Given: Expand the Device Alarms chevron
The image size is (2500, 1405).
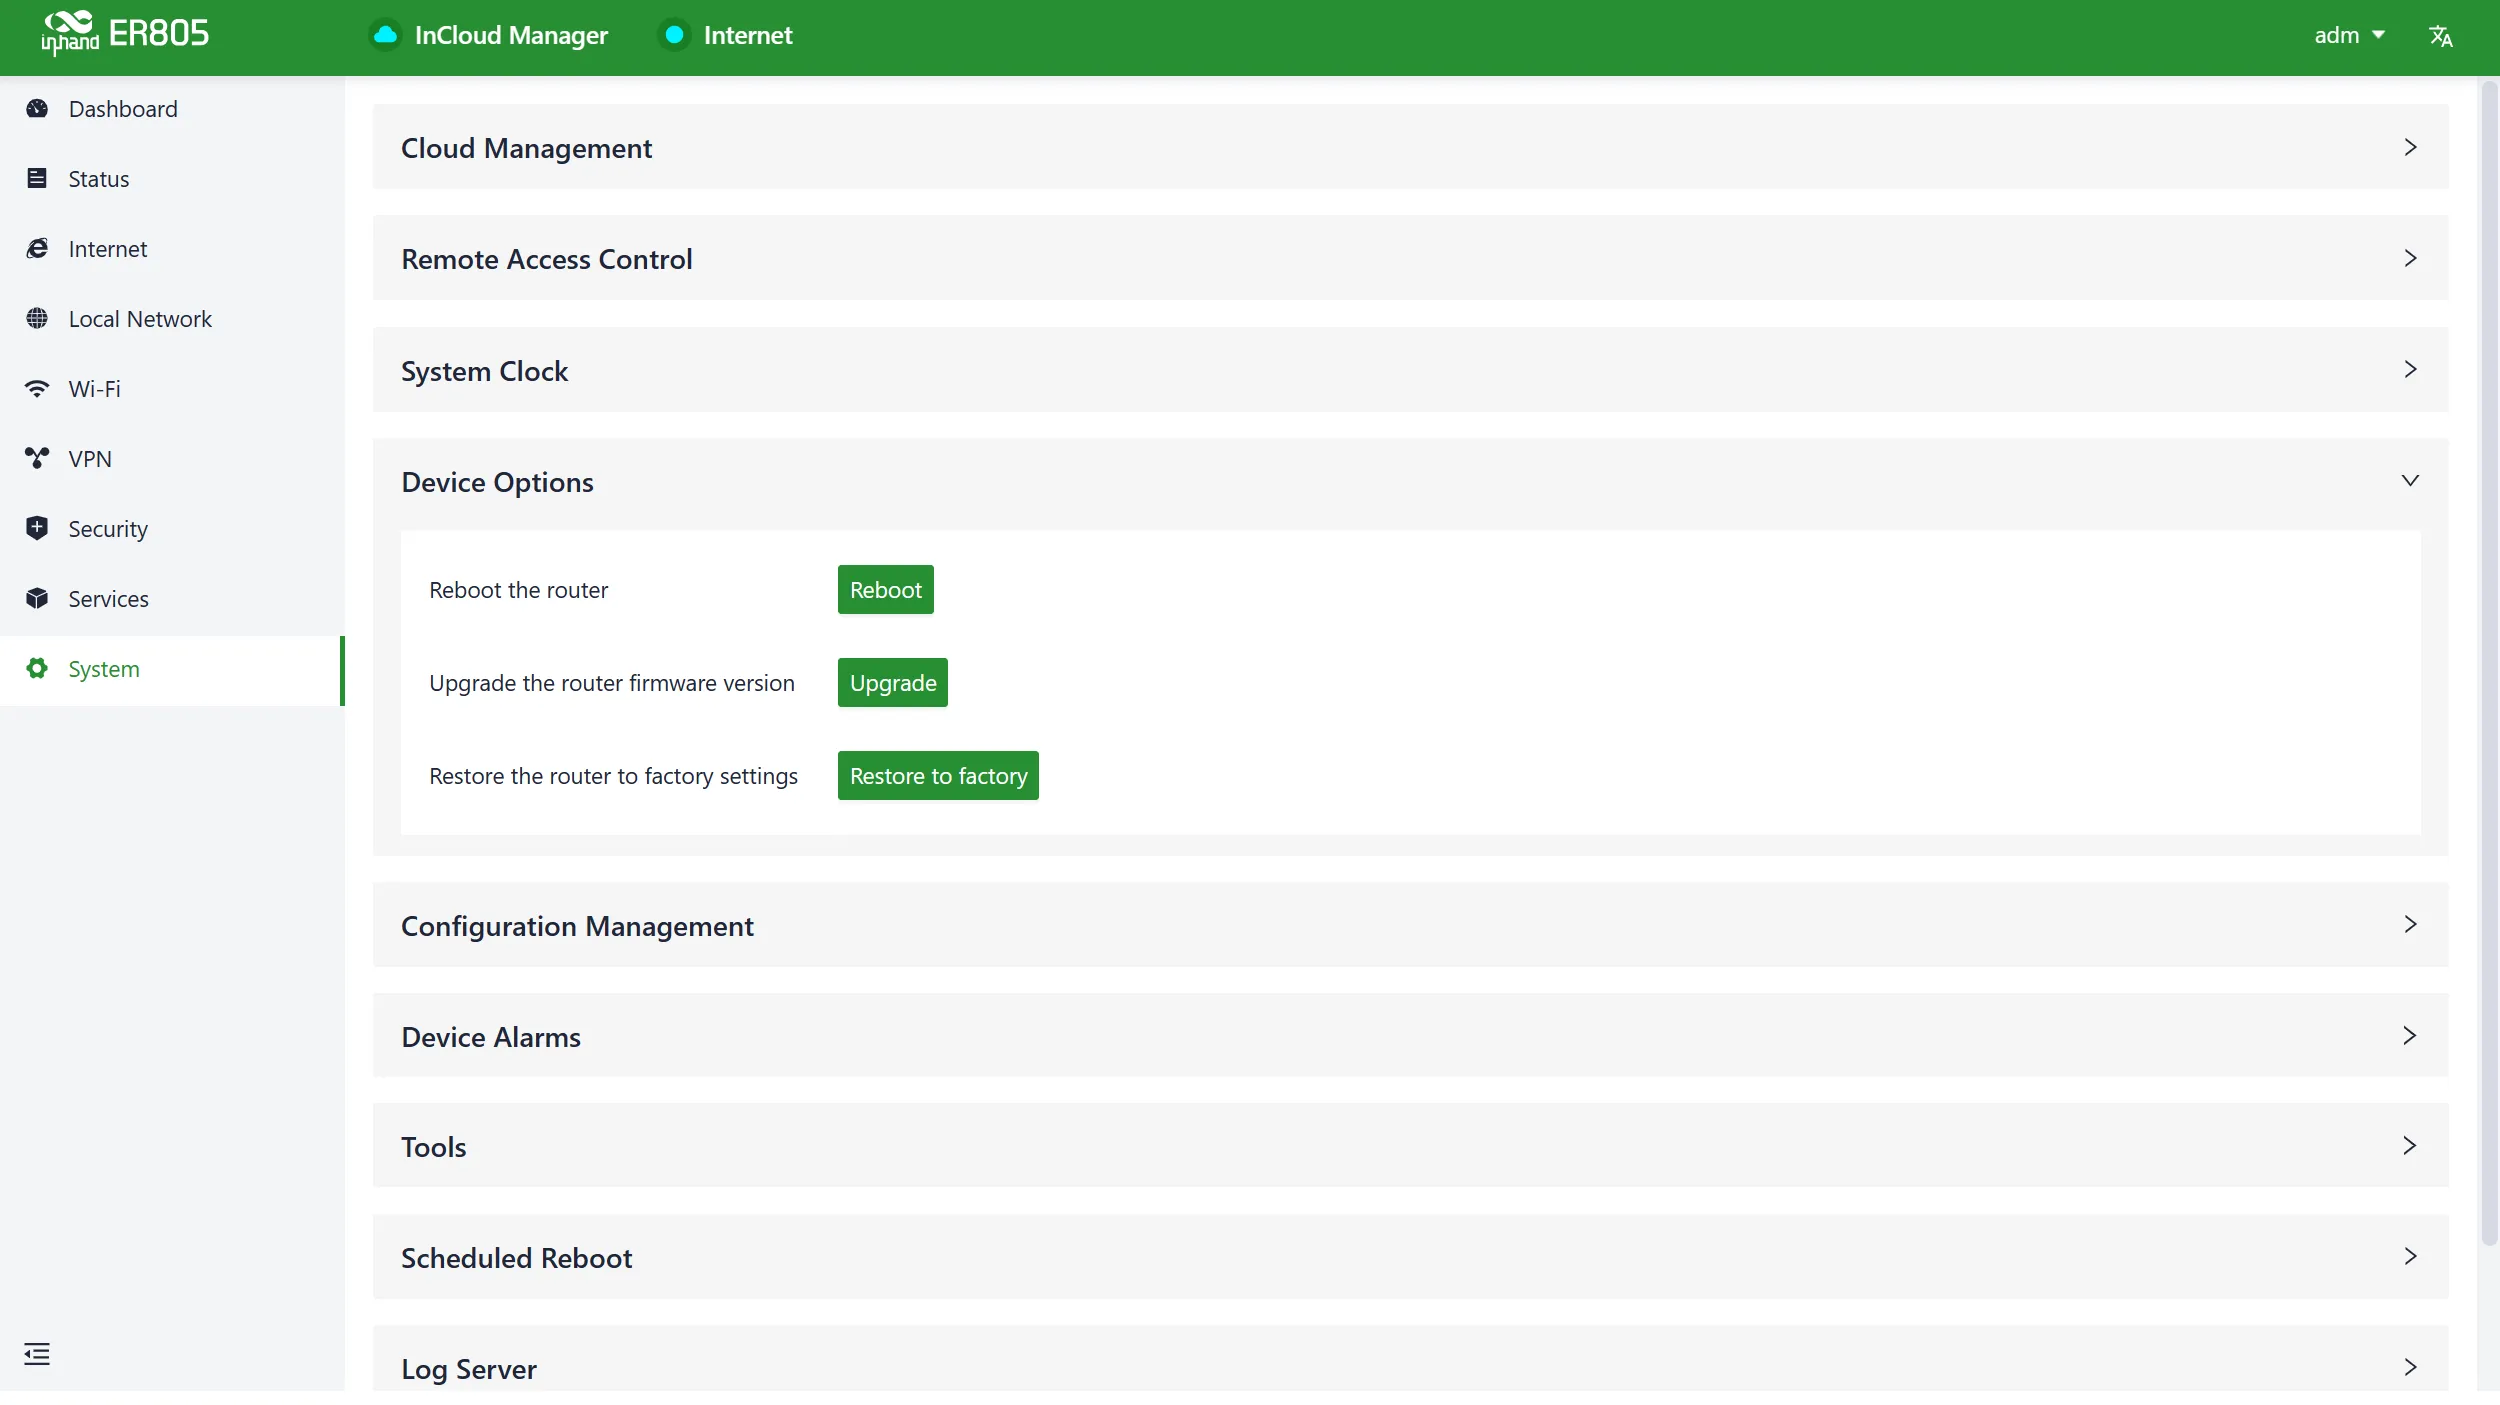Looking at the screenshot, I should pos(2410,1035).
